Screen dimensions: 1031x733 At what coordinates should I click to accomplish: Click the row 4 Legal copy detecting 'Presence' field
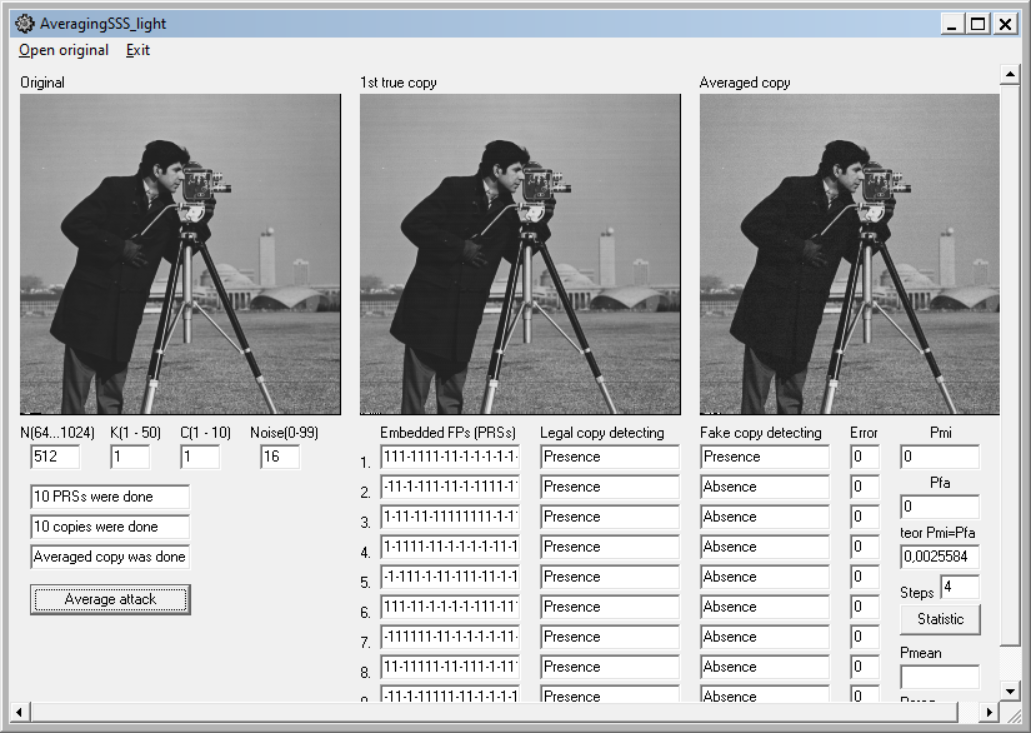[610, 547]
